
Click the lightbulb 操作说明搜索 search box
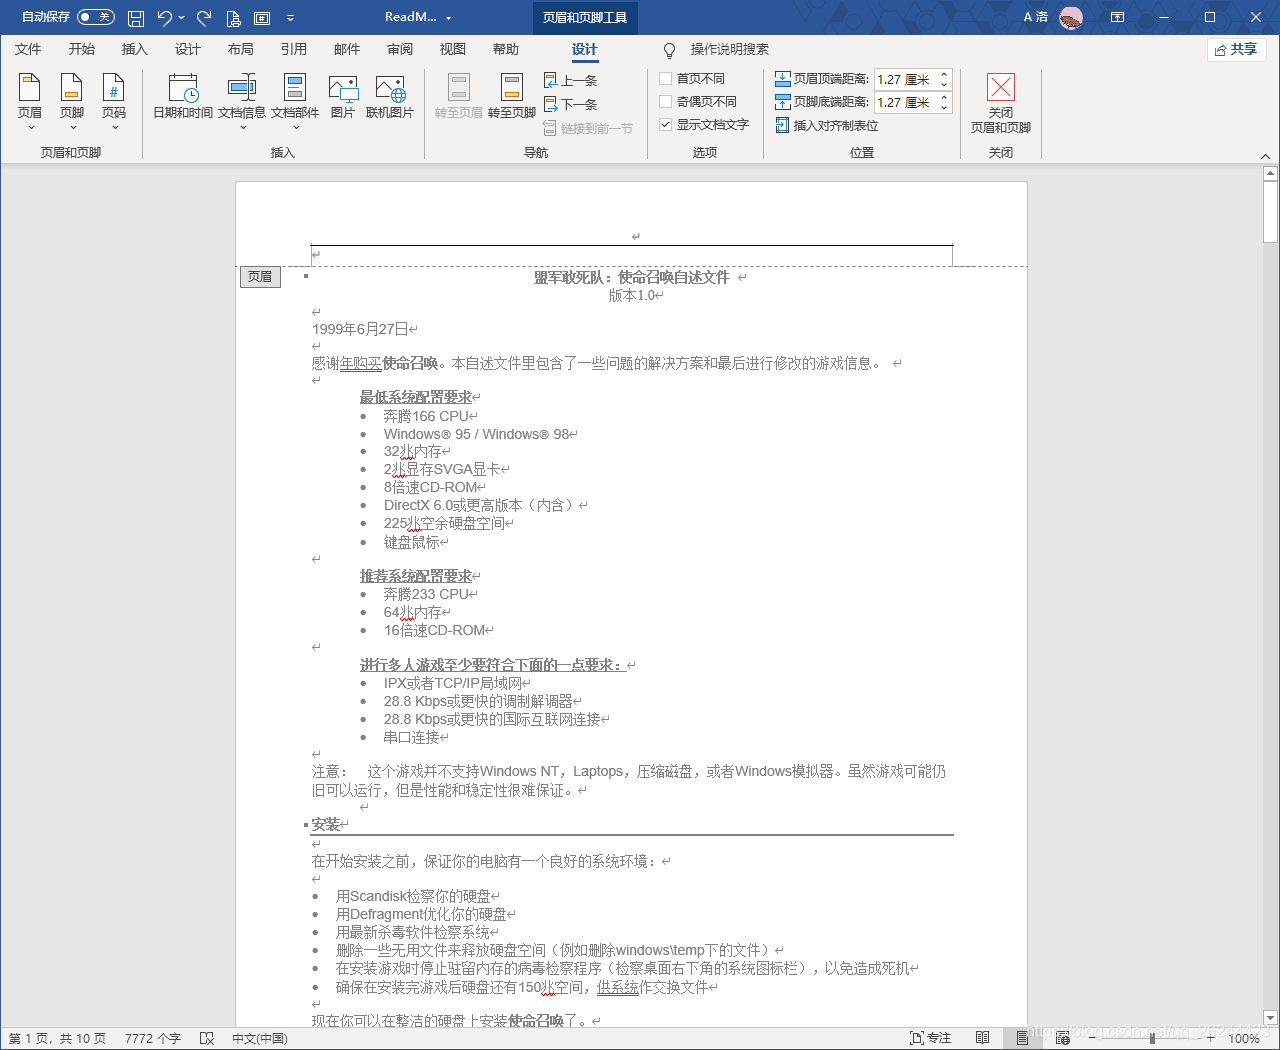(718, 49)
